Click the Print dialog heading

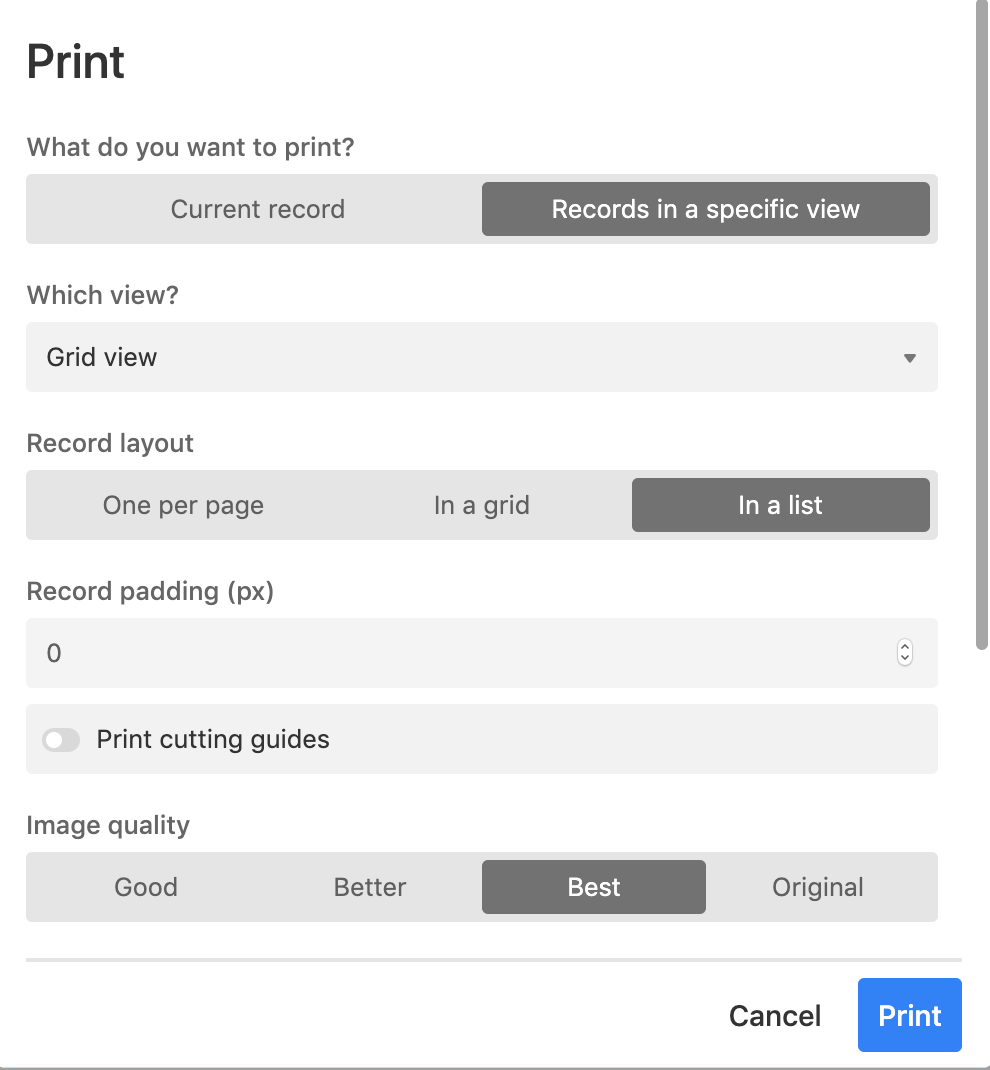[x=75, y=62]
